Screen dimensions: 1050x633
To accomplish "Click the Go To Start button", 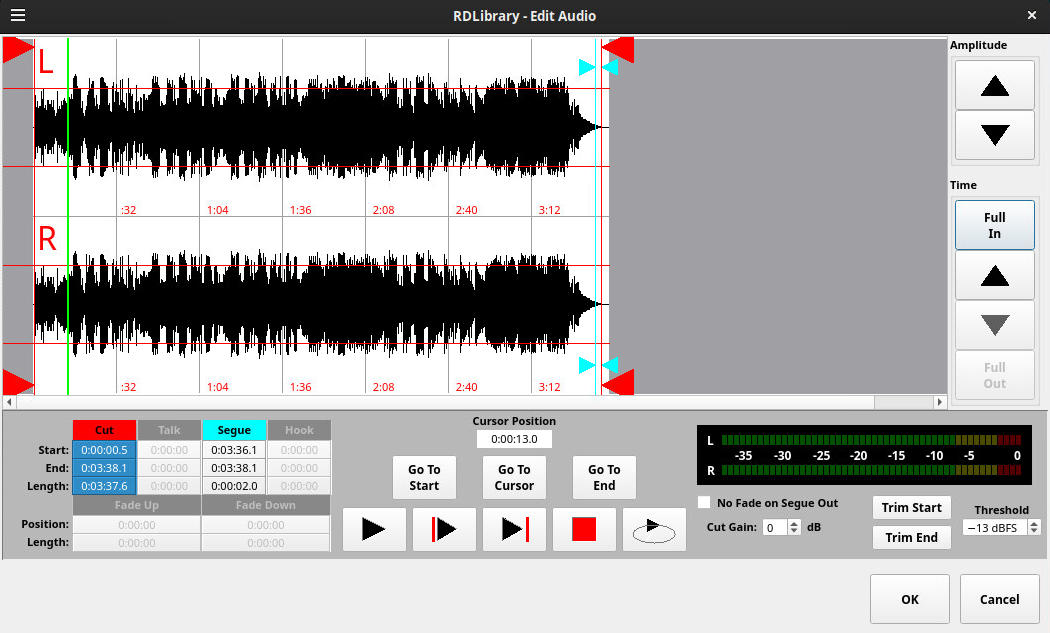I will 424,478.
